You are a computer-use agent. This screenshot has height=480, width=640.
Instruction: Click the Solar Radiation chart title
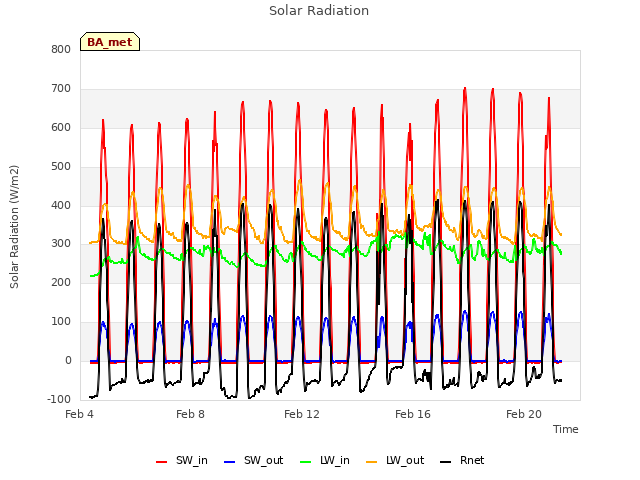pos(319,11)
